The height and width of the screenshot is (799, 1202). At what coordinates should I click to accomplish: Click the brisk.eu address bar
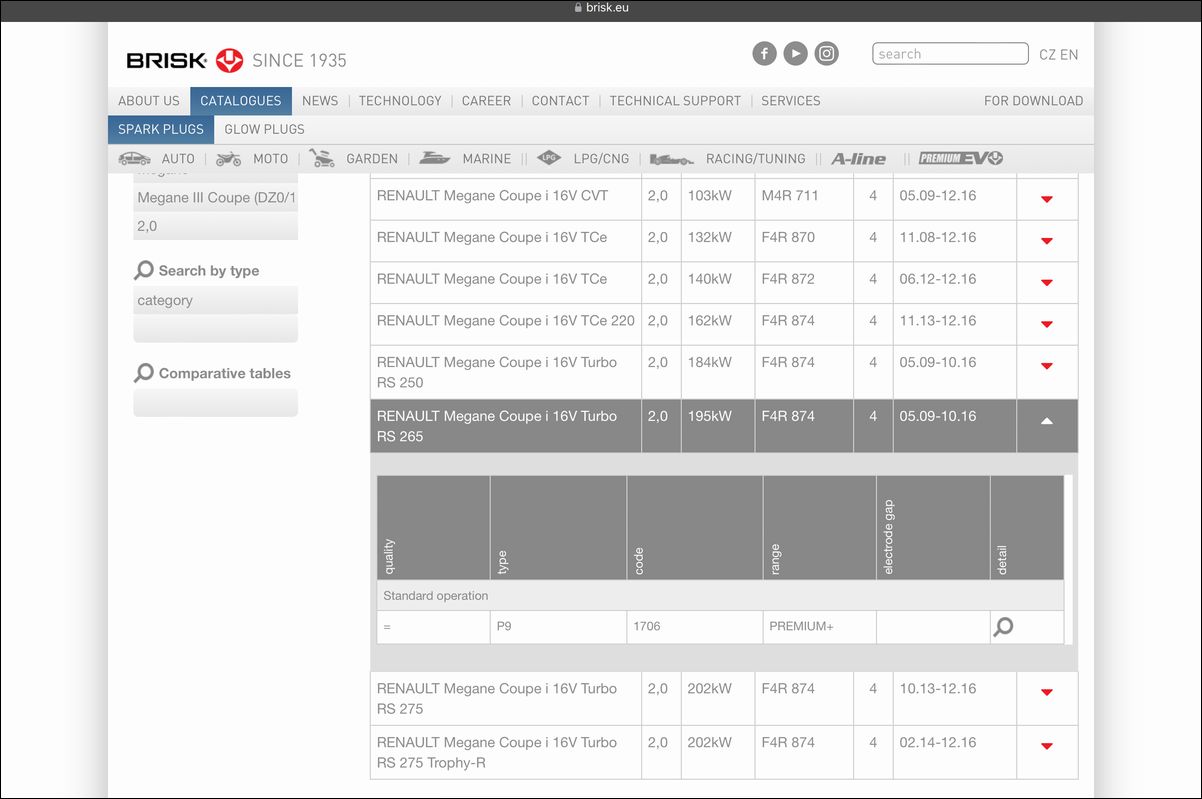(601, 8)
